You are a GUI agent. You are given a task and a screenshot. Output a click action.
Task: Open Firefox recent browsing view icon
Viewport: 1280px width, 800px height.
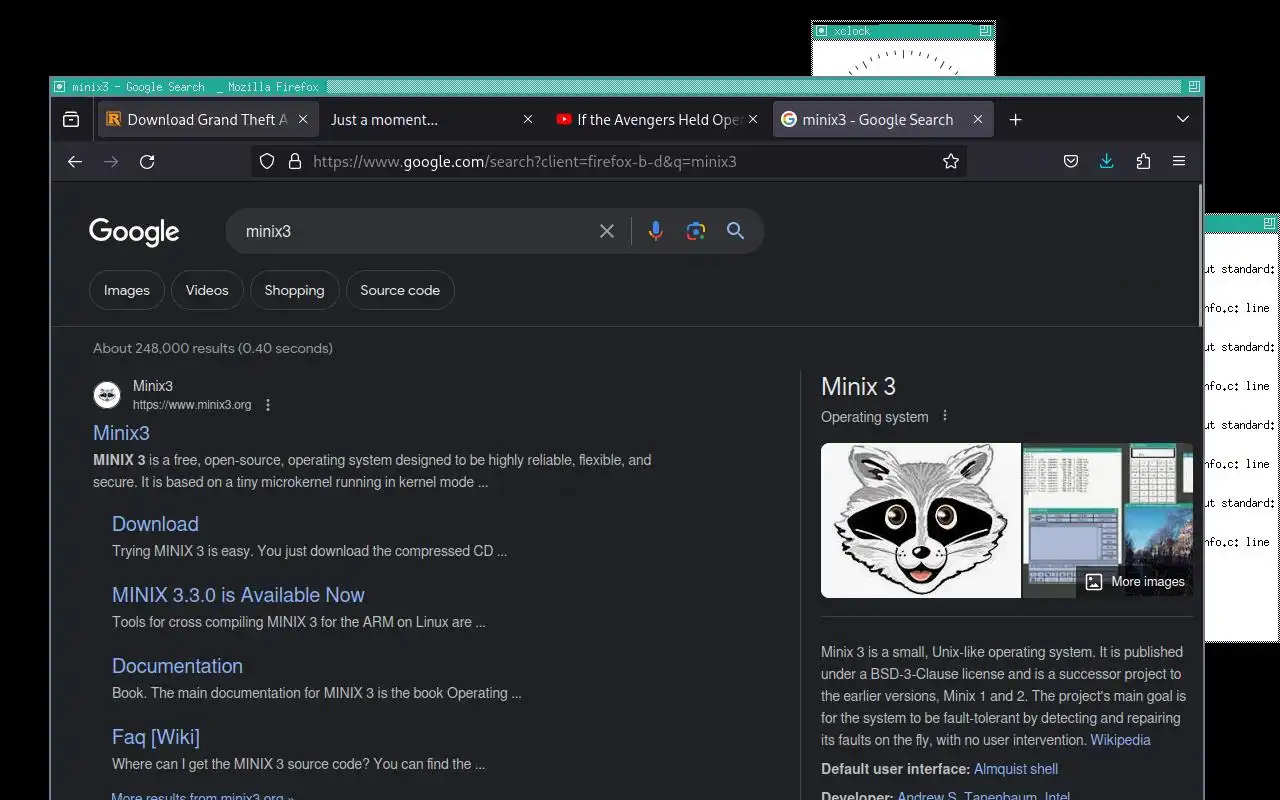click(x=71, y=119)
